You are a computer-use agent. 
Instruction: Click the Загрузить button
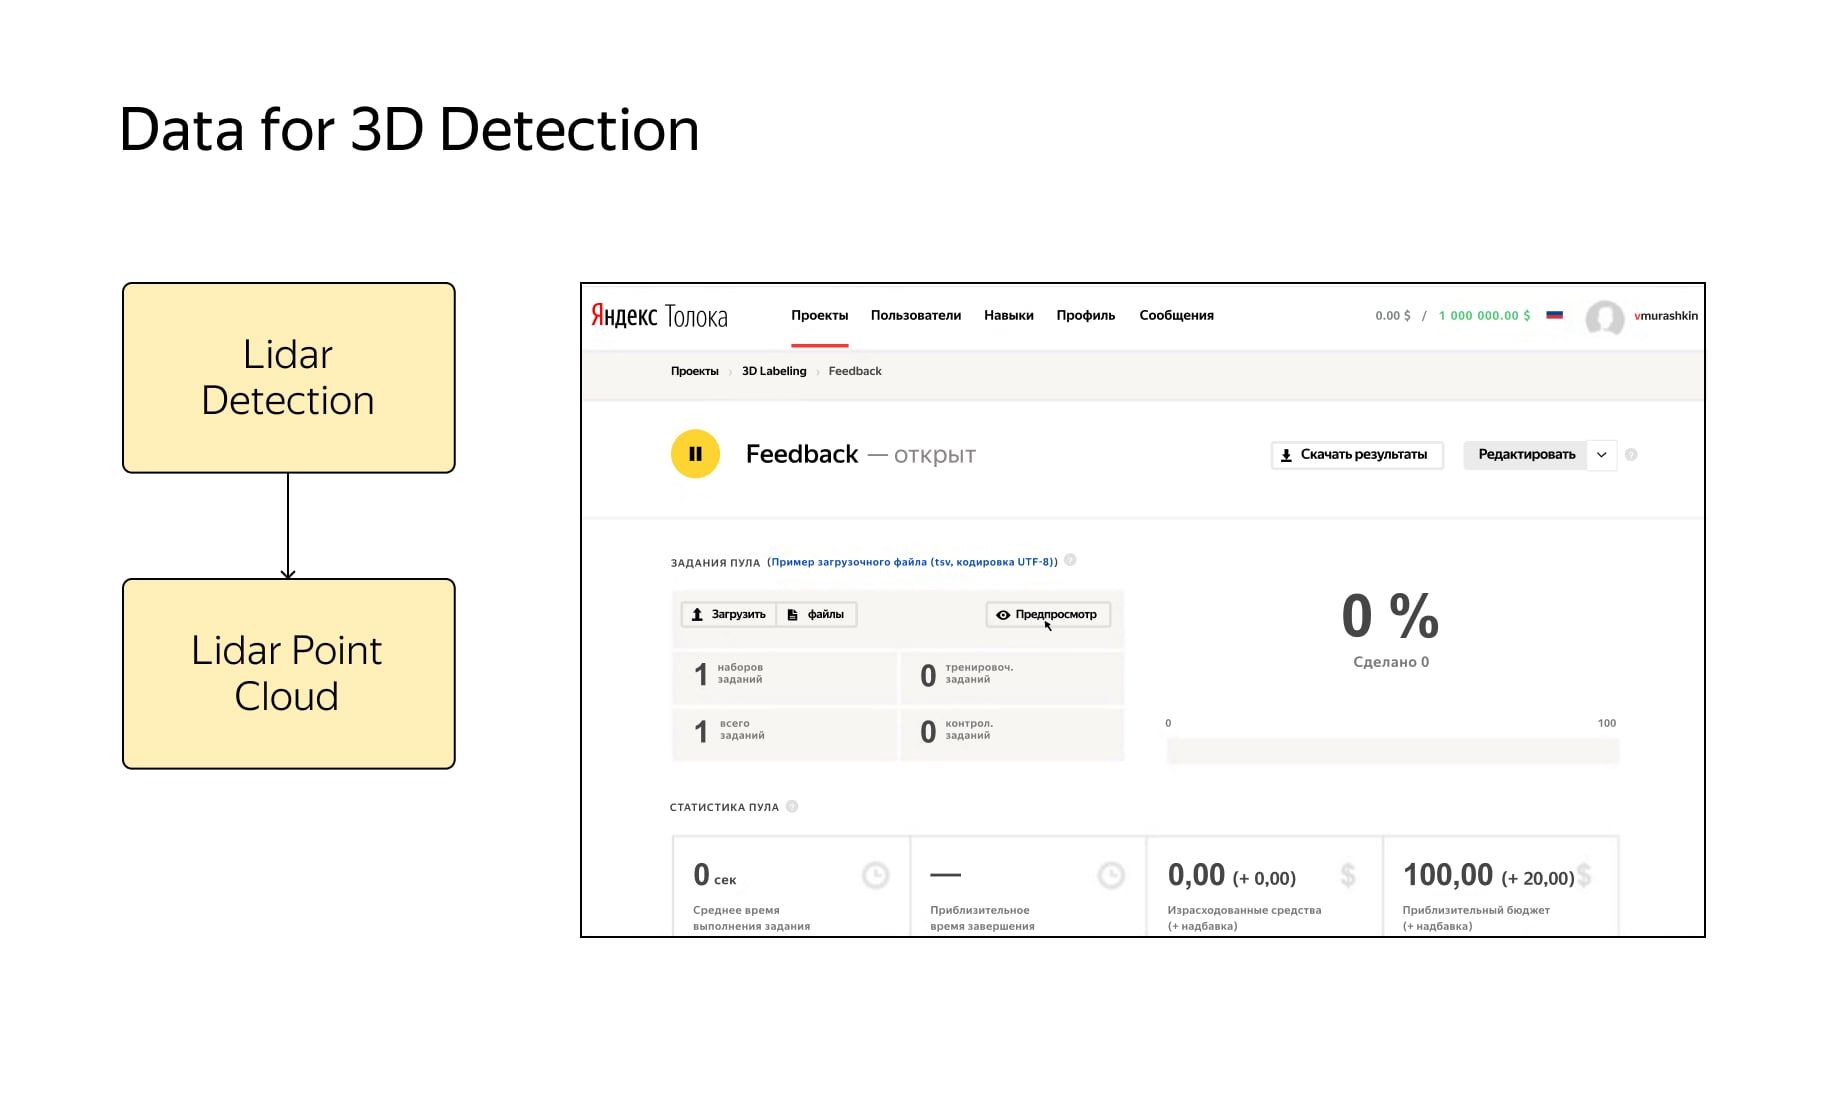coord(728,614)
